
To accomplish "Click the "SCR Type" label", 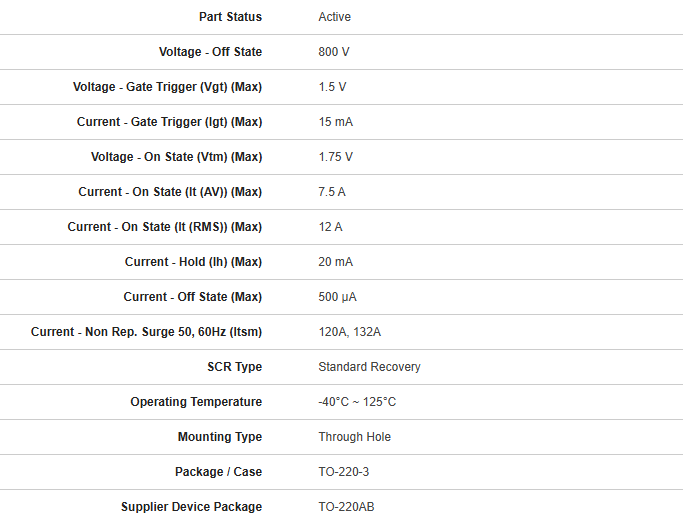I will (234, 367).
